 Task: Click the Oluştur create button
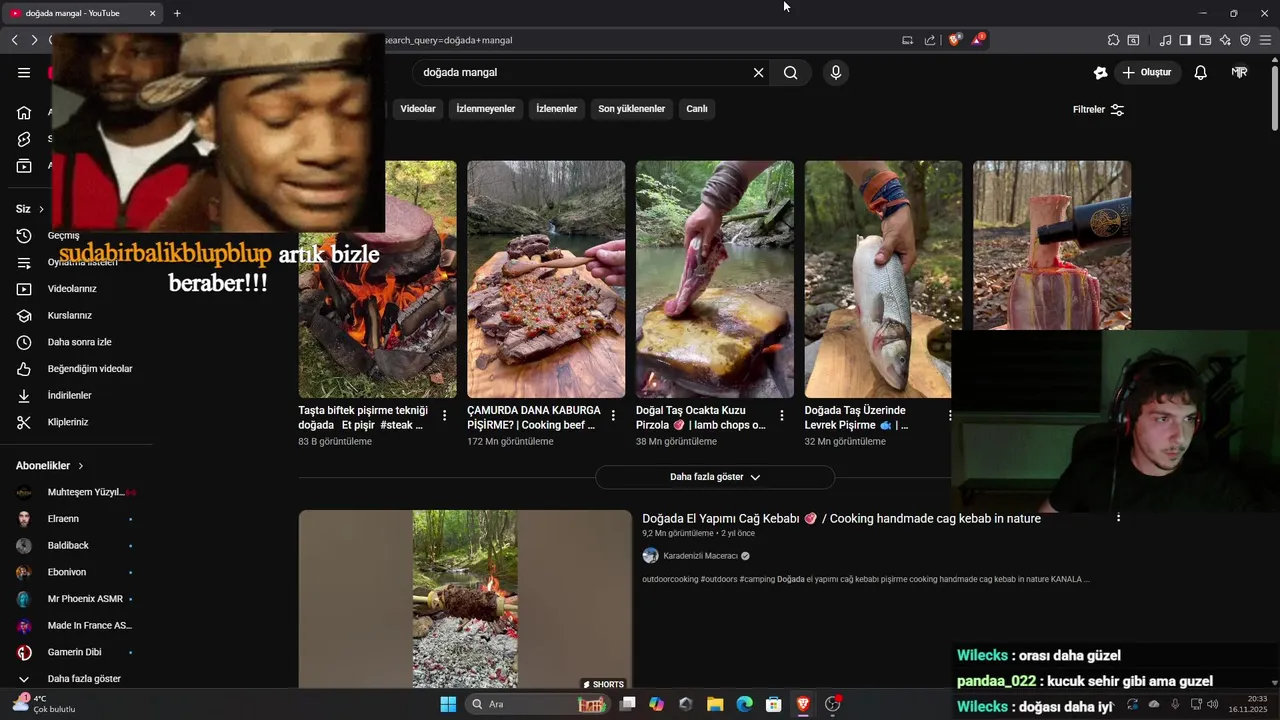(1146, 72)
